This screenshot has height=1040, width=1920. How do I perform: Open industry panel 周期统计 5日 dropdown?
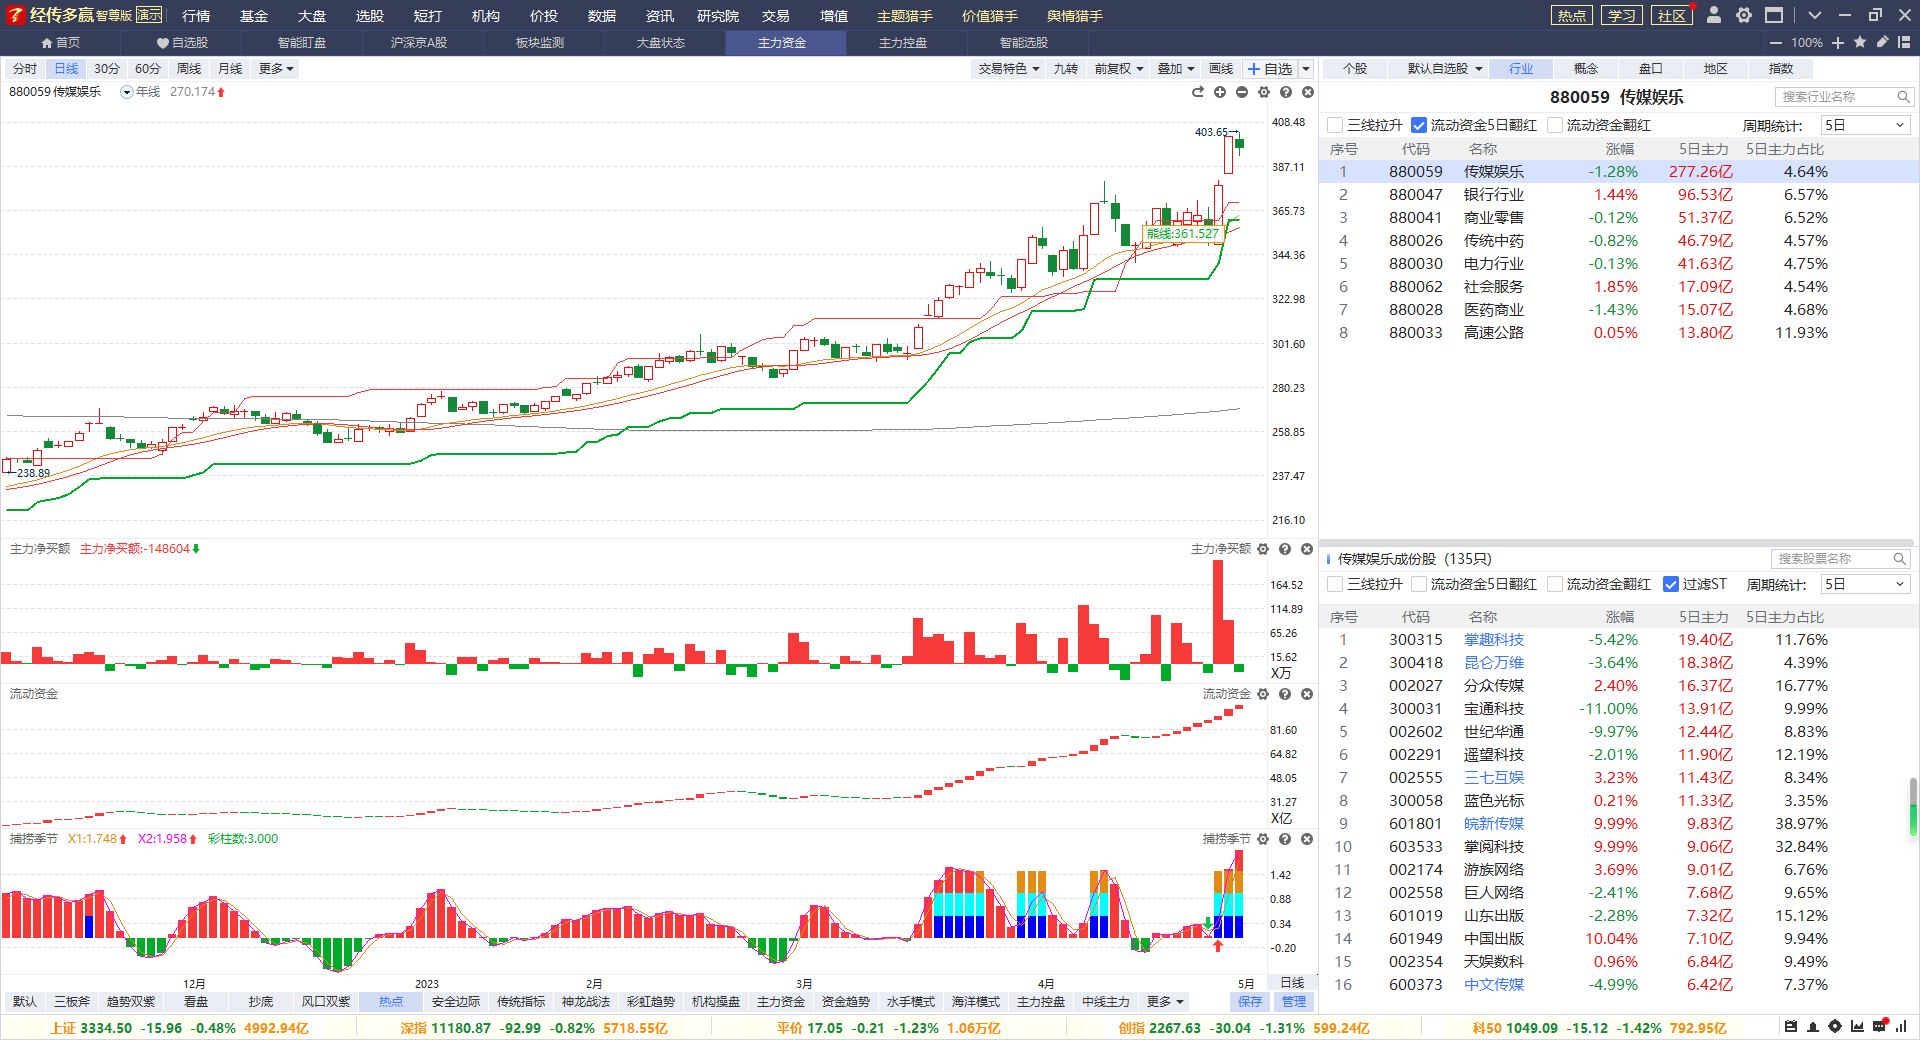coord(1865,125)
